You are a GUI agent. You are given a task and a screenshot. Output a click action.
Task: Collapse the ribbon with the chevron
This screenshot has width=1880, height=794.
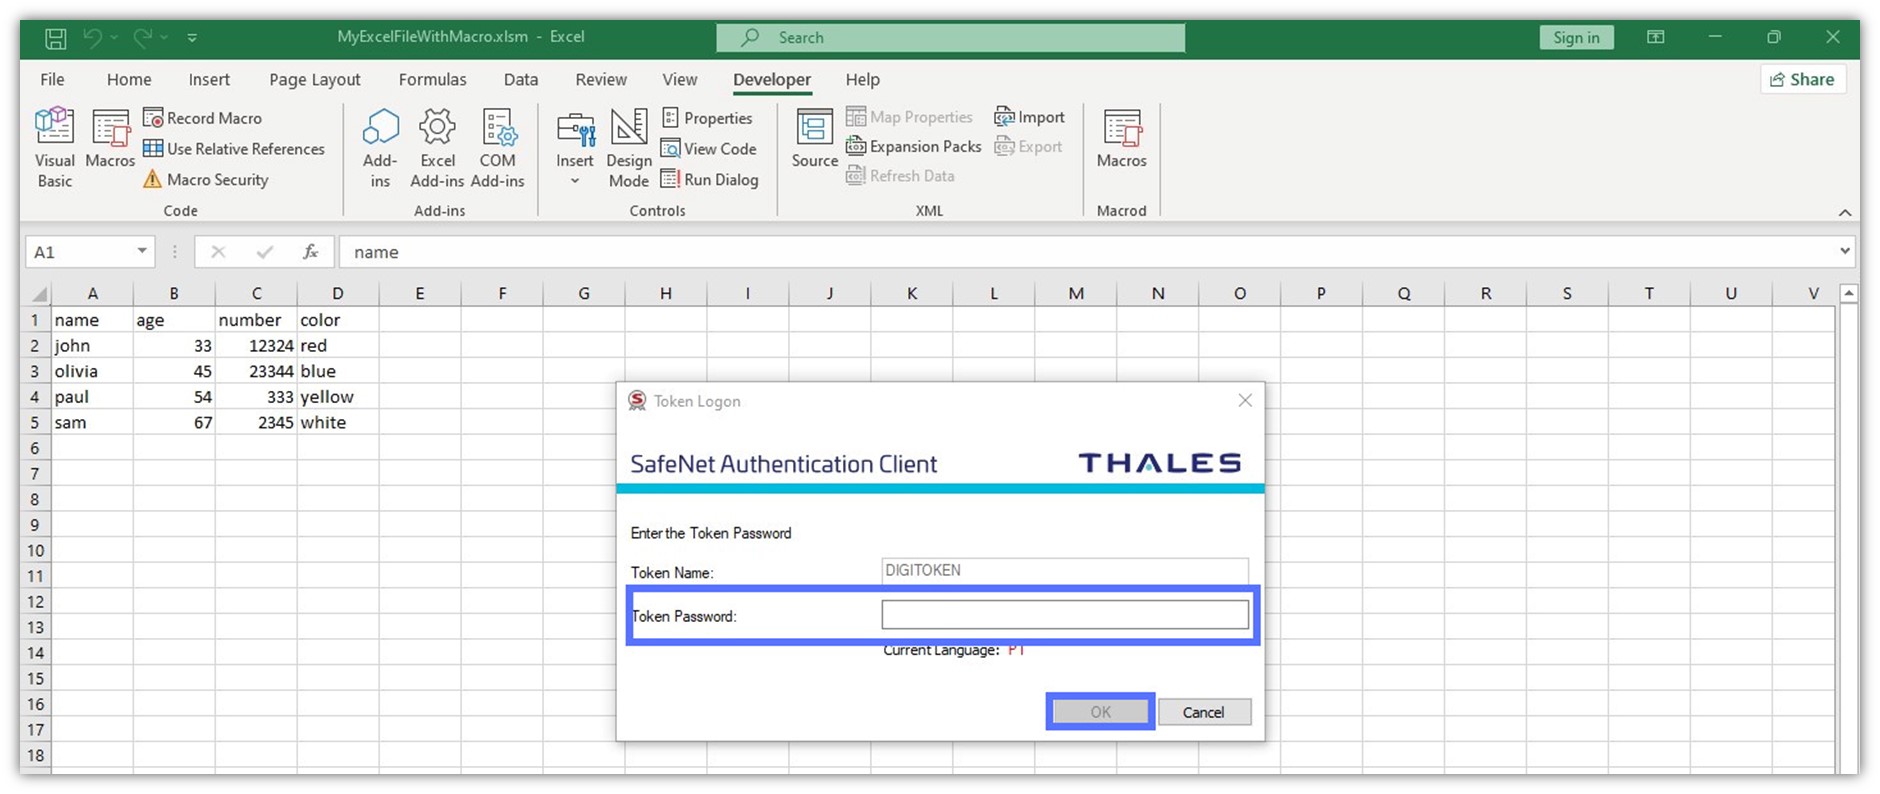coord(1844,212)
